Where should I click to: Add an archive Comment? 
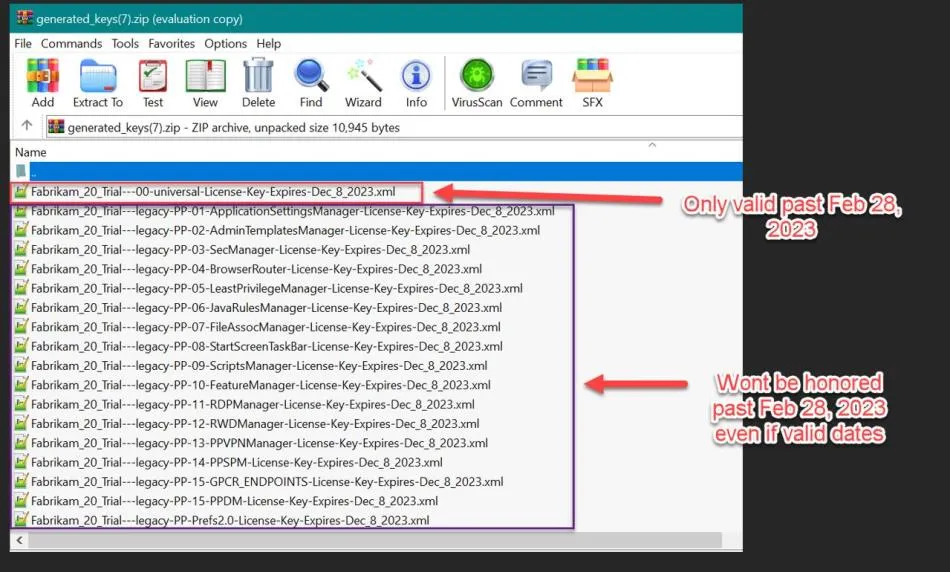tap(536, 82)
